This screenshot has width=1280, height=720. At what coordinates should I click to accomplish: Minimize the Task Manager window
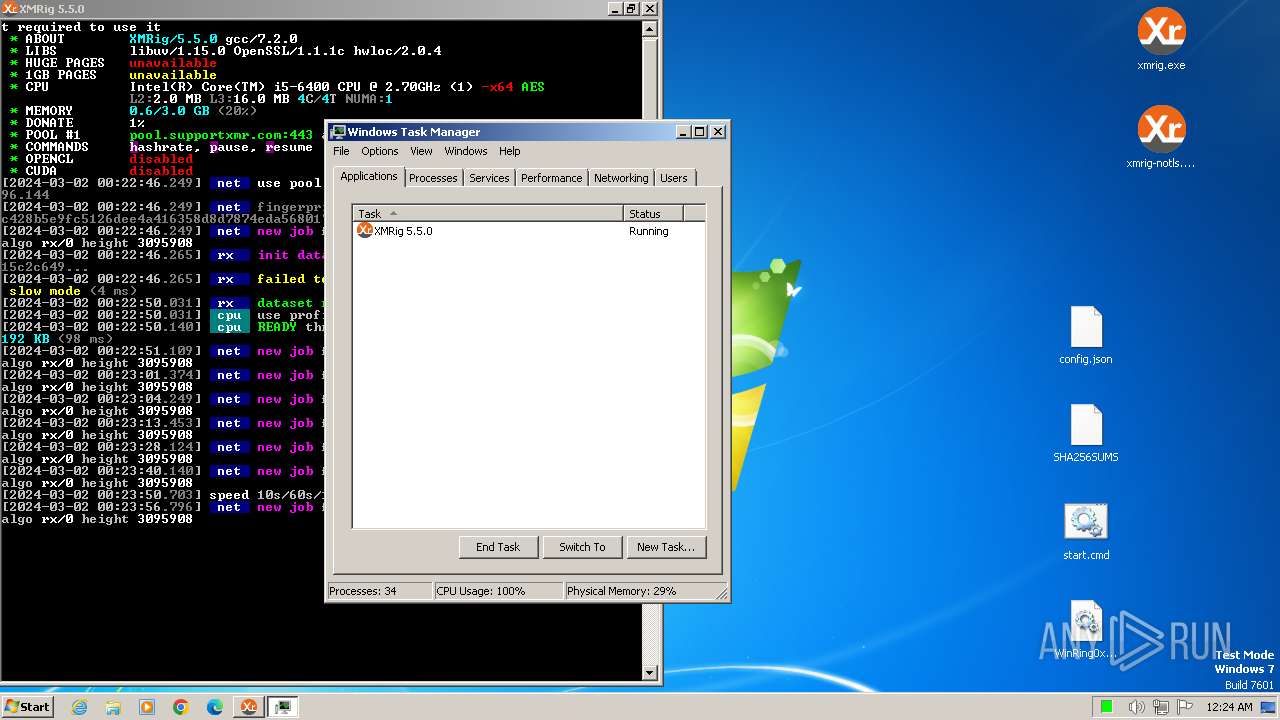click(683, 132)
